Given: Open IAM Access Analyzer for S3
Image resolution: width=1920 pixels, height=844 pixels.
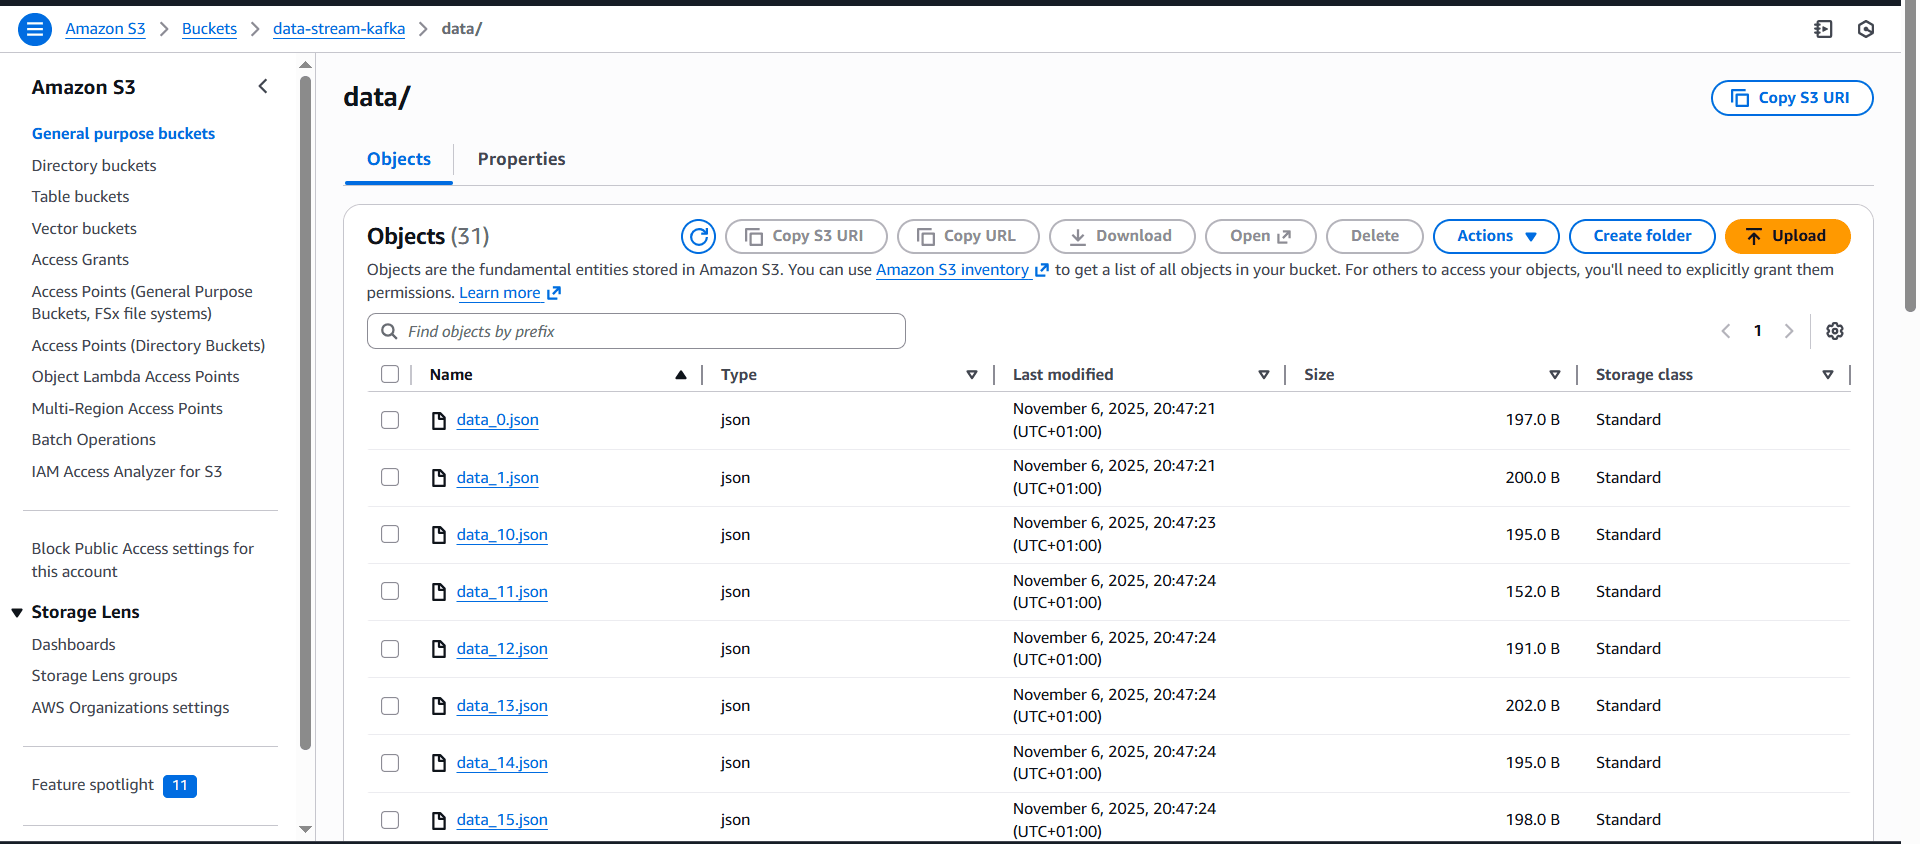Looking at the screenshot, I should pyautogui.click(x=127, y=472).
